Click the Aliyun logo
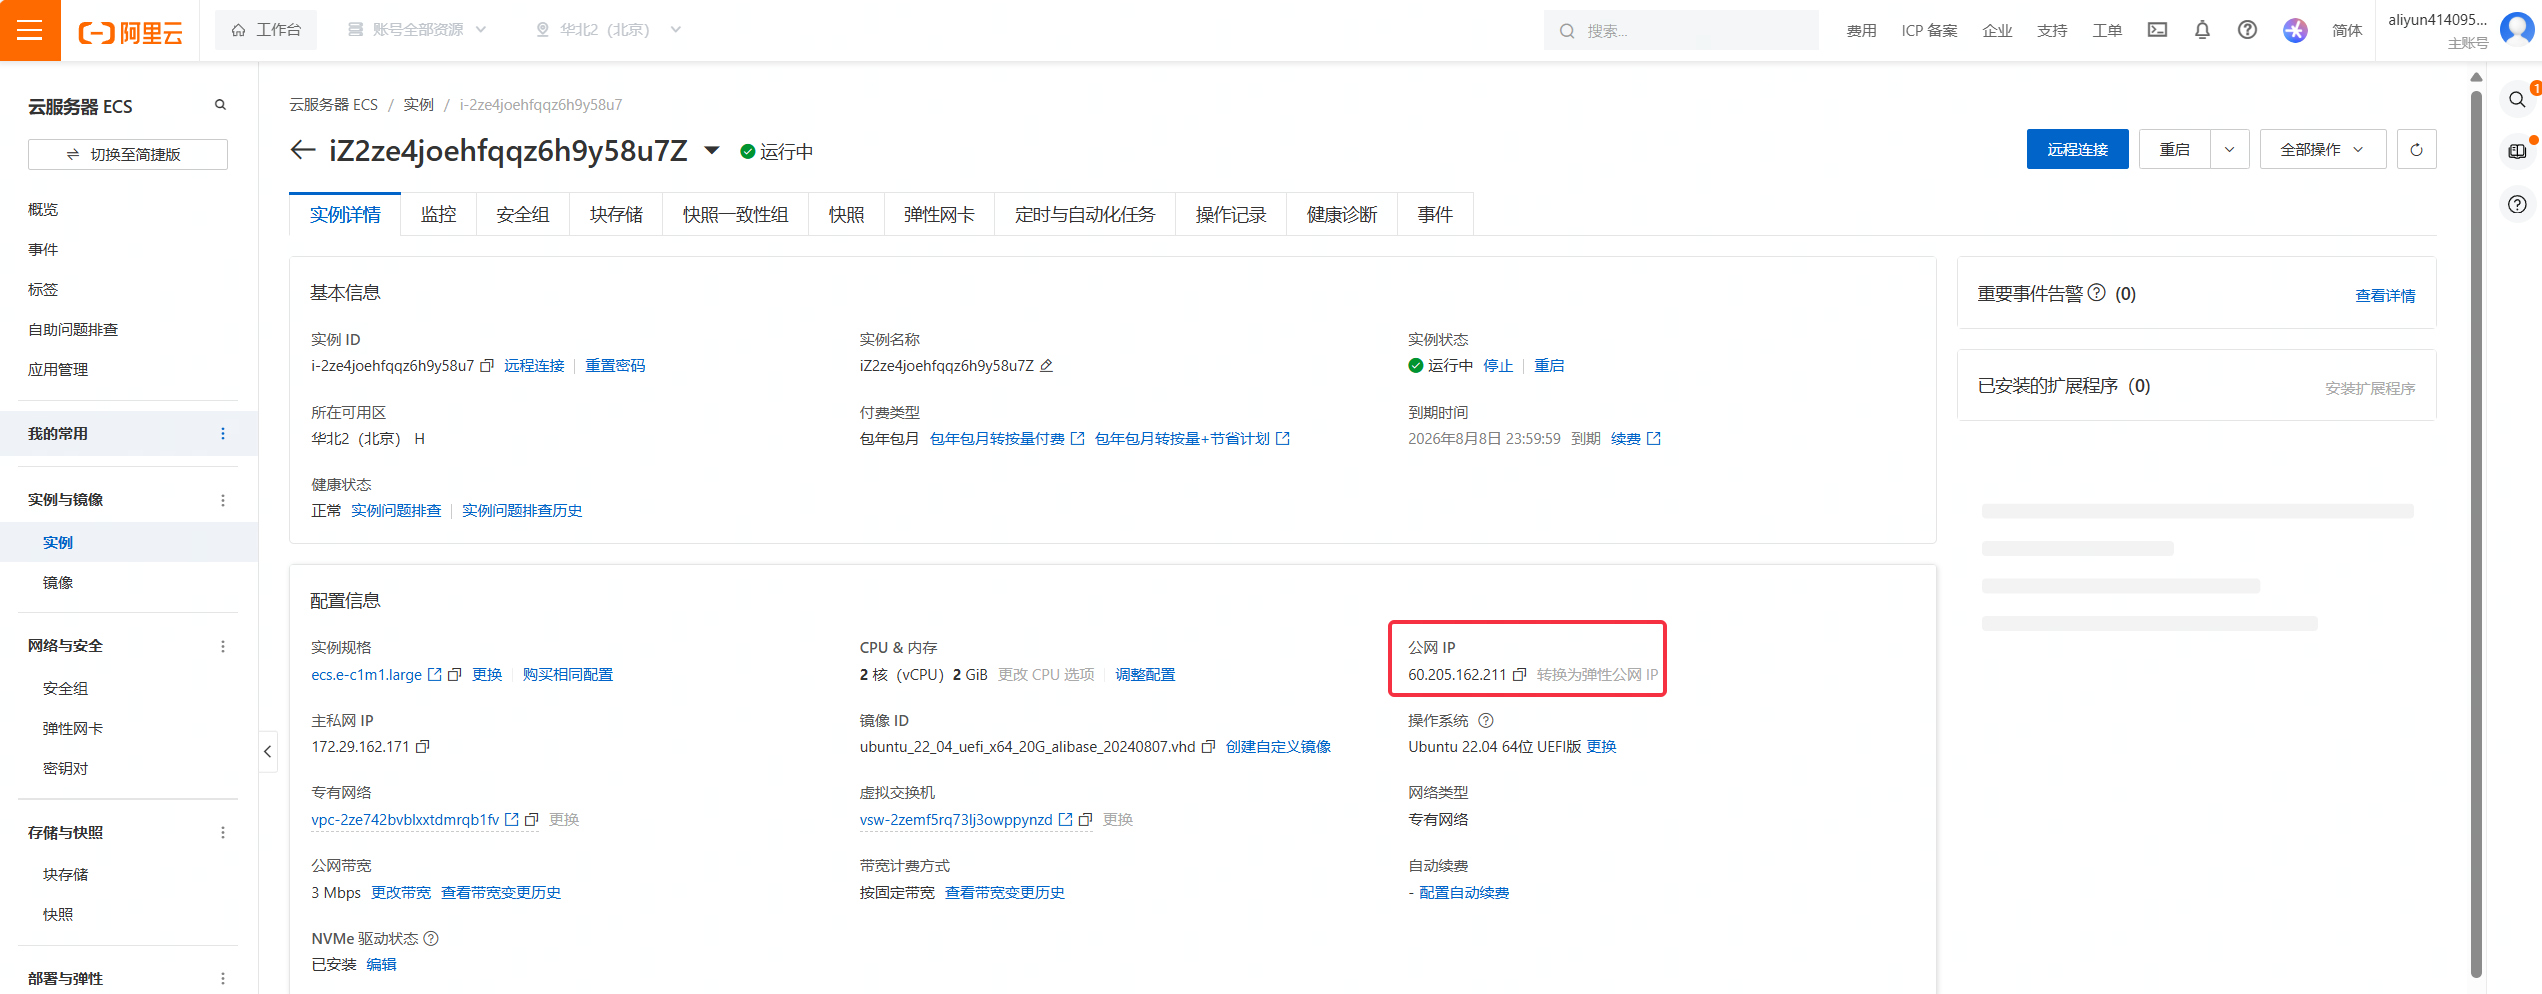 (x=131, y=32)
